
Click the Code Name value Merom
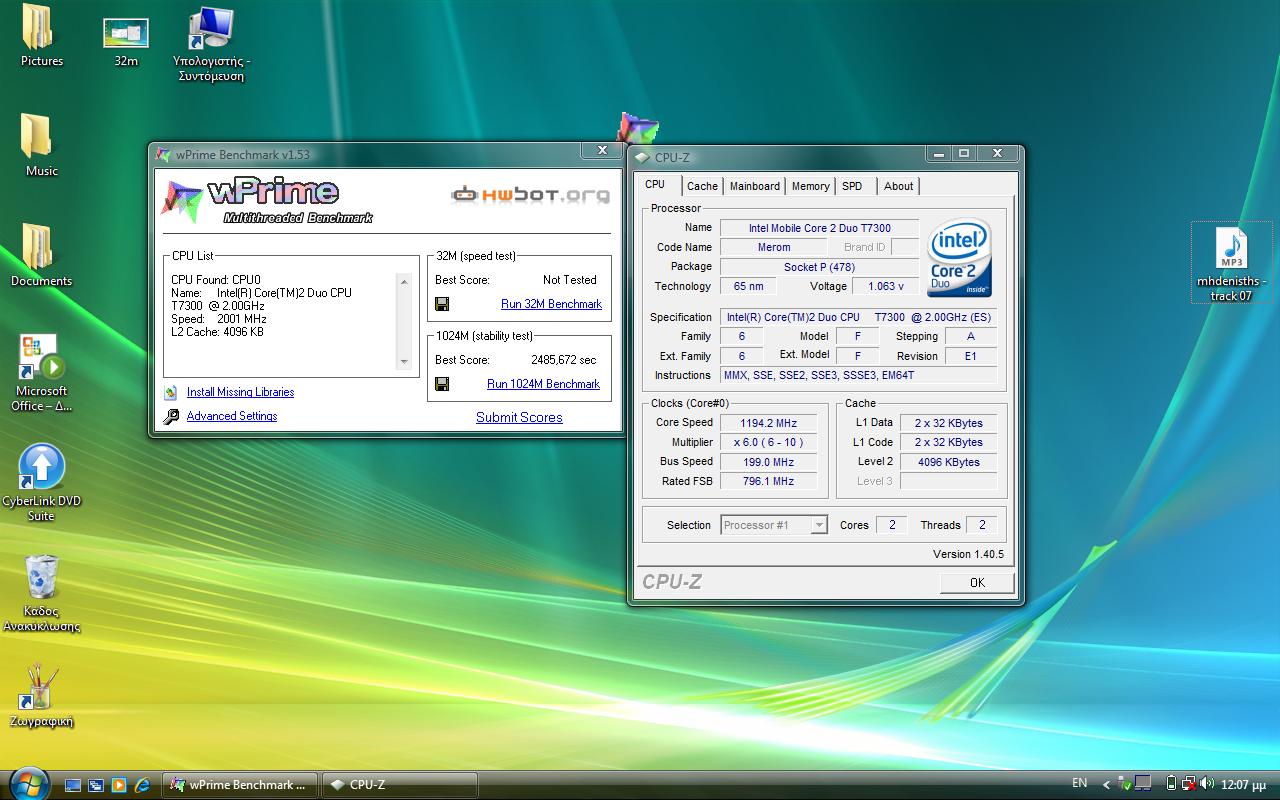(773, 247)
